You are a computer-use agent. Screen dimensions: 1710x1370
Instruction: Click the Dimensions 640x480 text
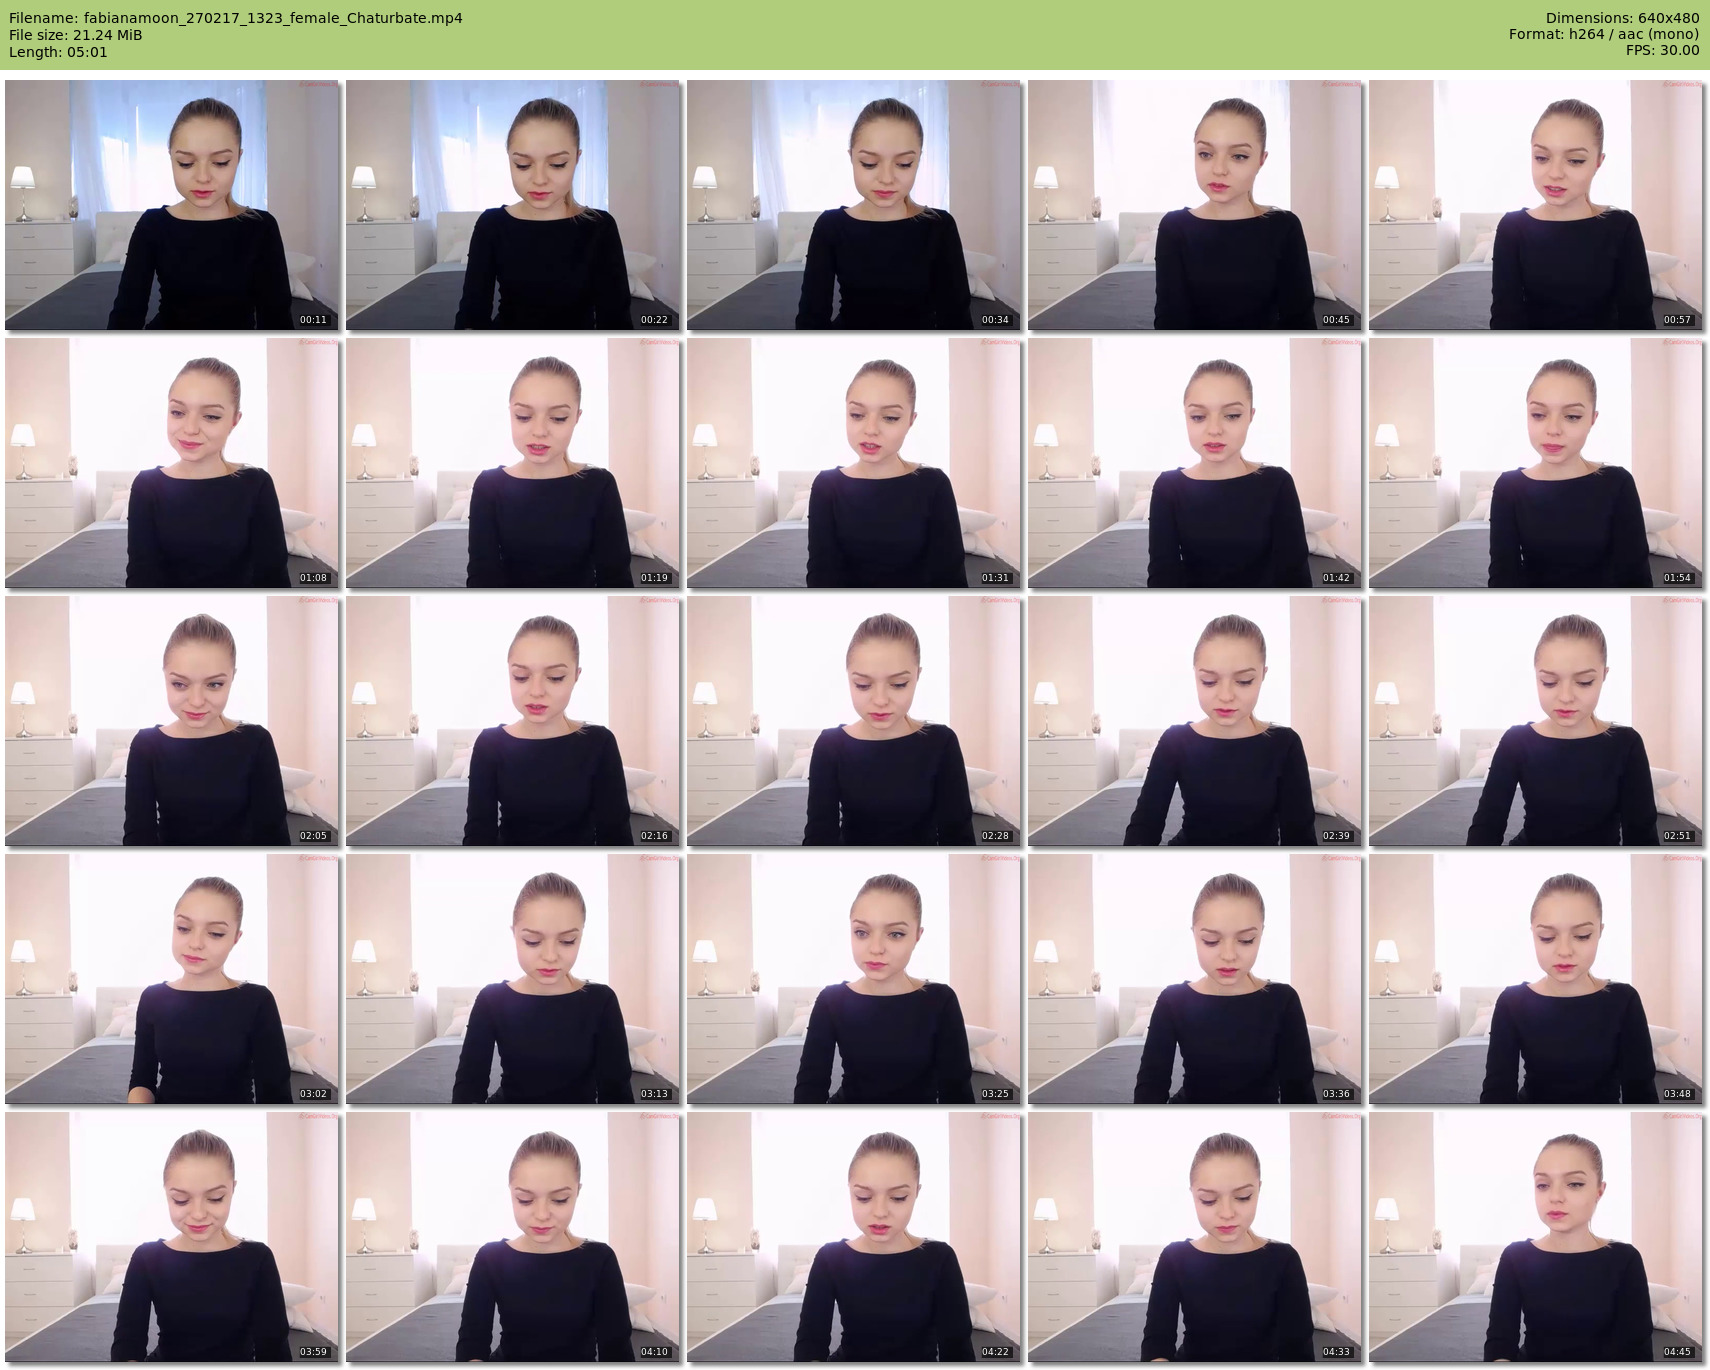(1622, 18)
